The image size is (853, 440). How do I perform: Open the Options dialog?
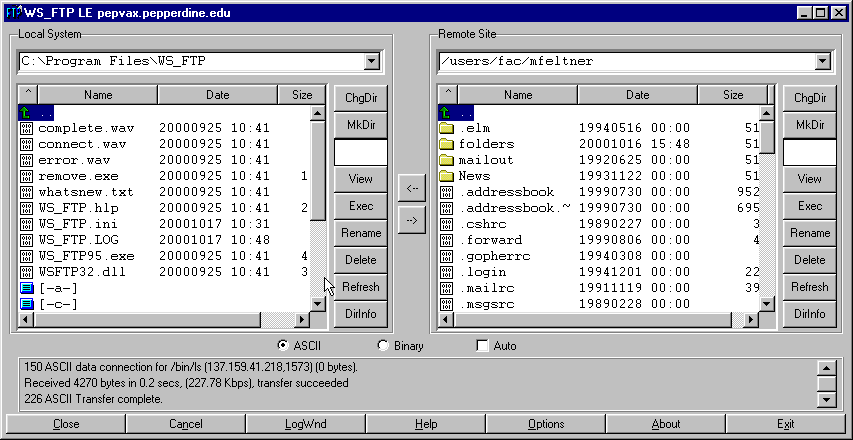coord(546,424)
